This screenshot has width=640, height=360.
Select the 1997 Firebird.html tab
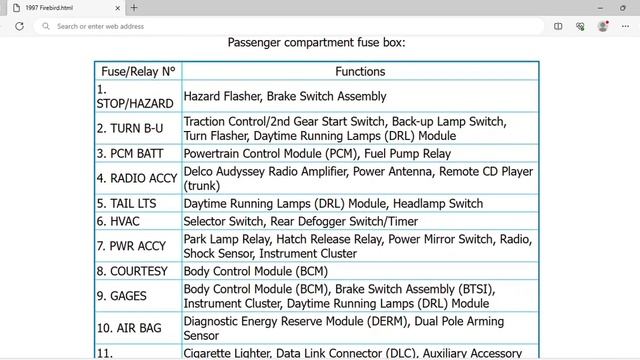click(66, 8)
